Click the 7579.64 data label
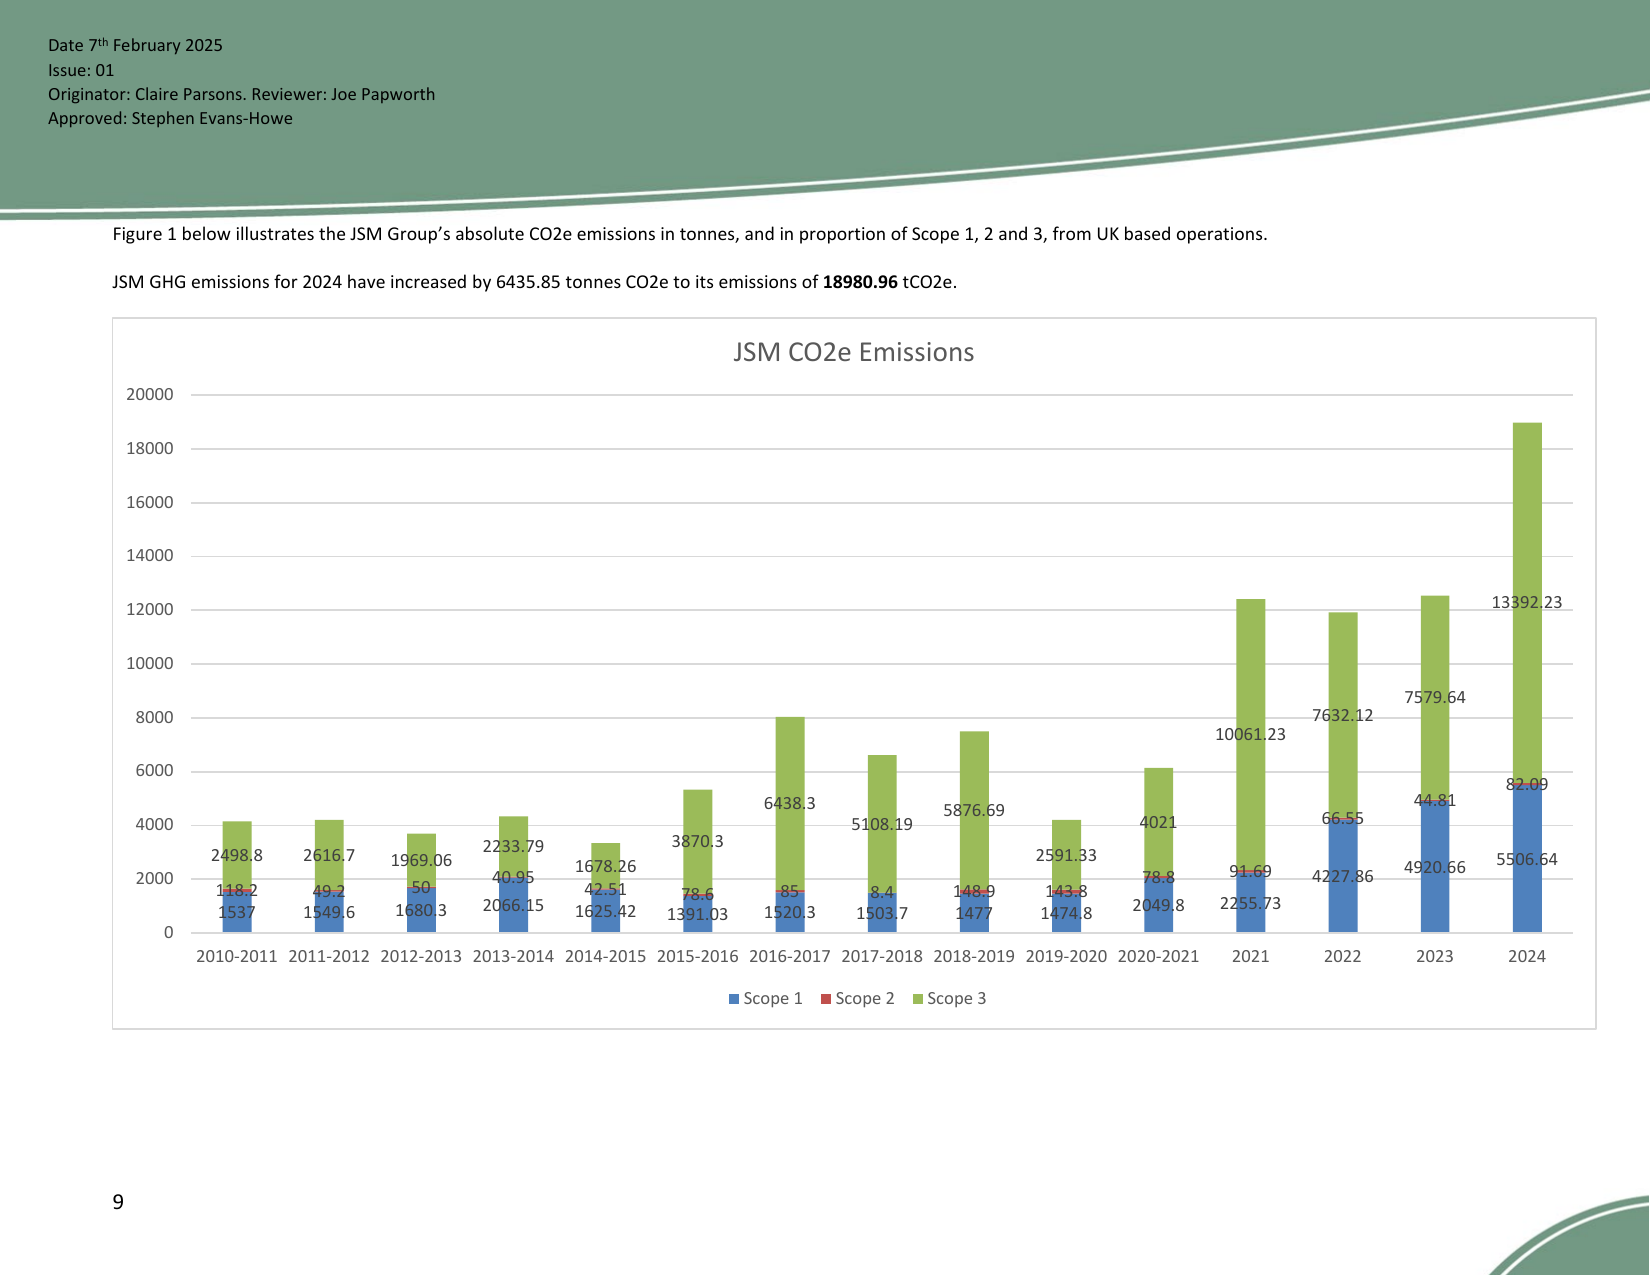 1435,697
